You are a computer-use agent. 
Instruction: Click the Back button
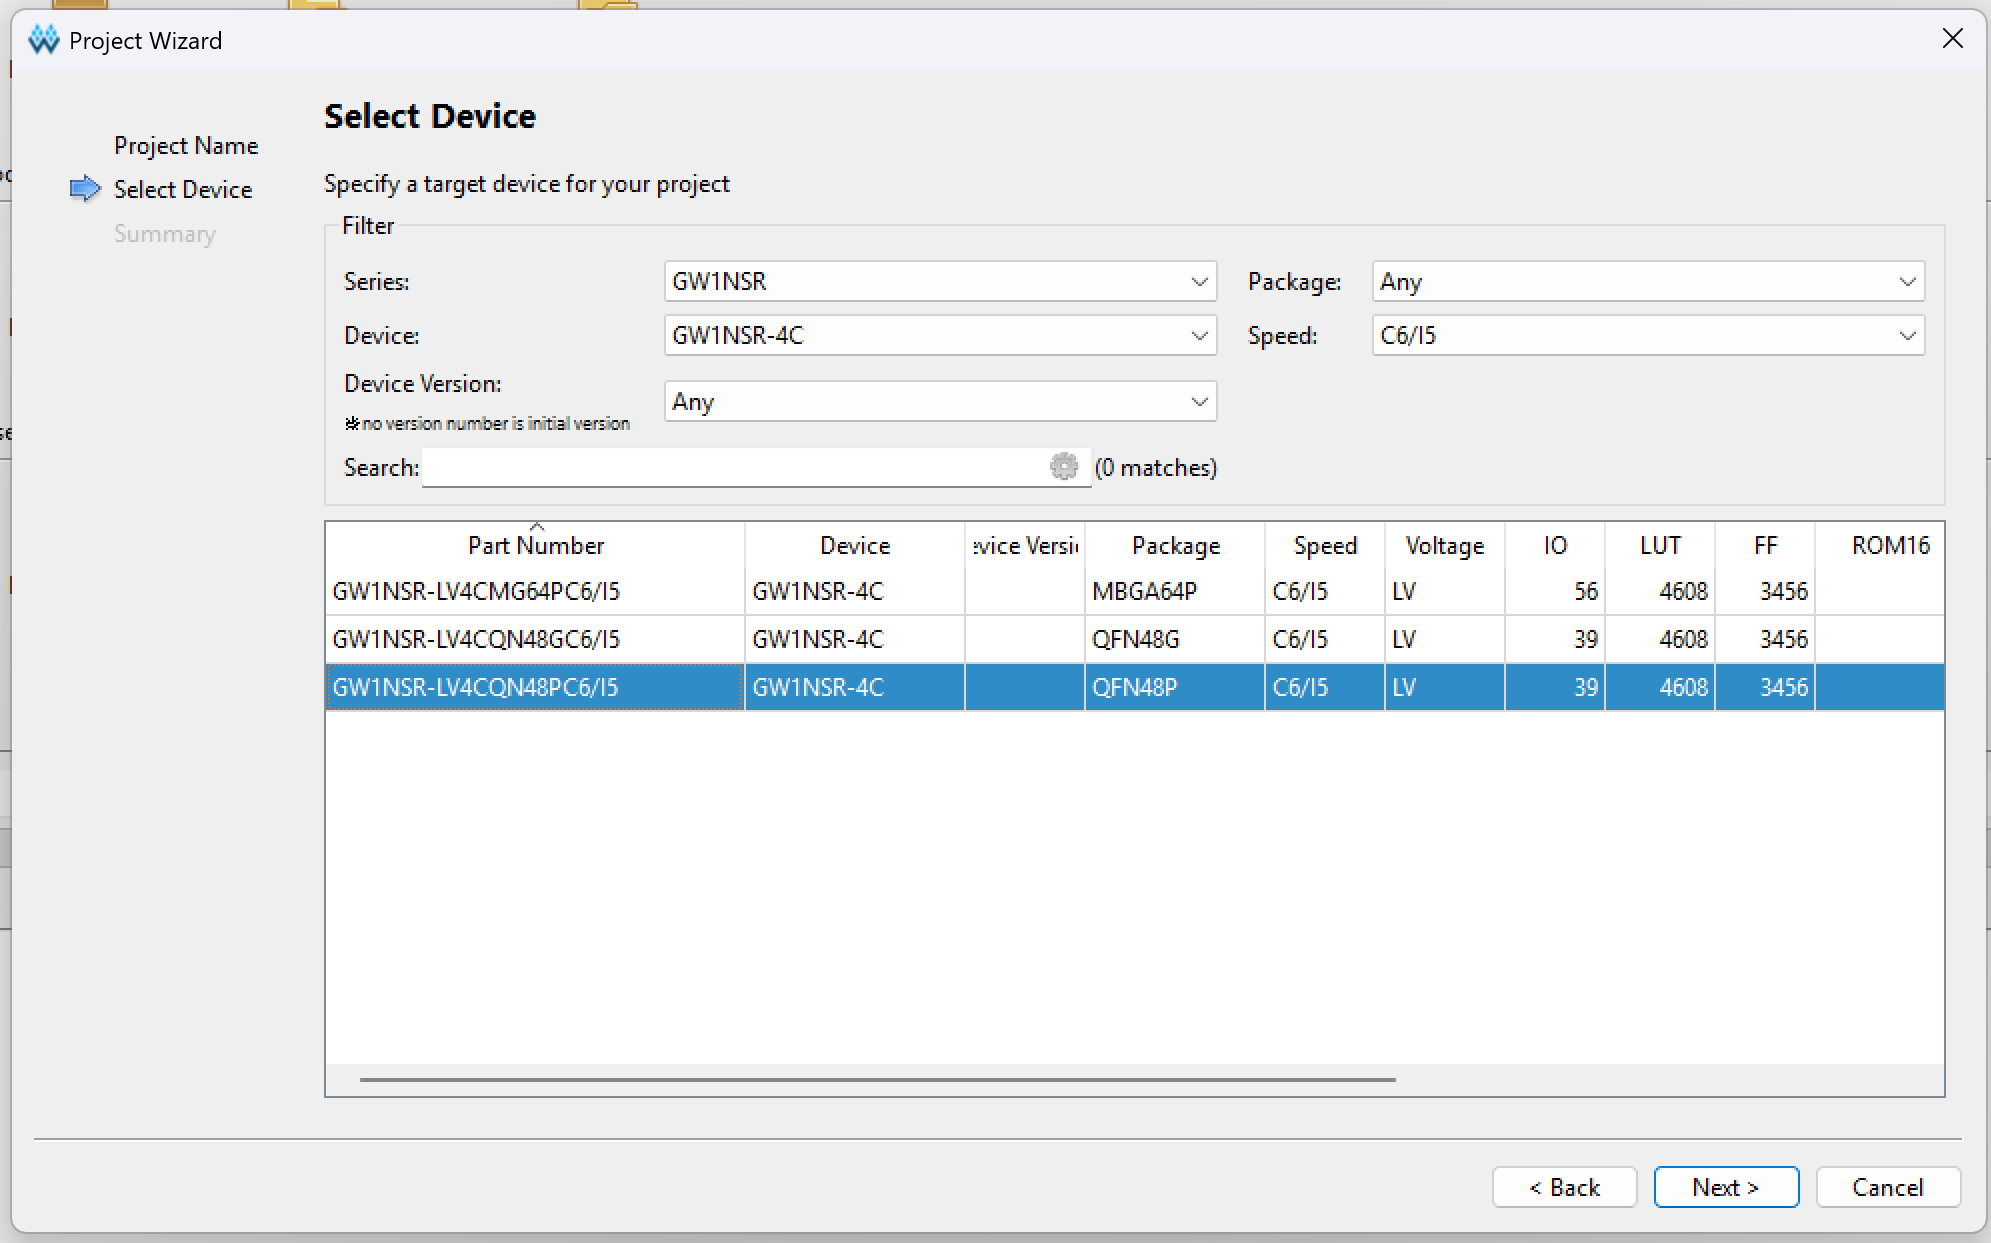tap(1564, 1187)
